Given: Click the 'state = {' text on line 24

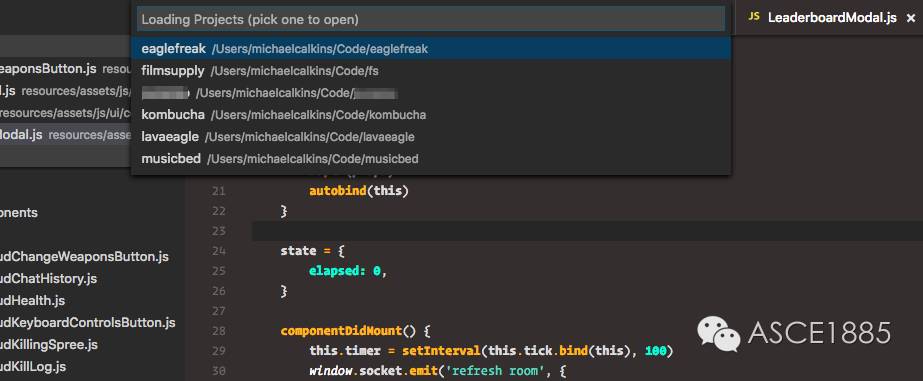Looking at the screenshot, I should [x=313, y=251].
